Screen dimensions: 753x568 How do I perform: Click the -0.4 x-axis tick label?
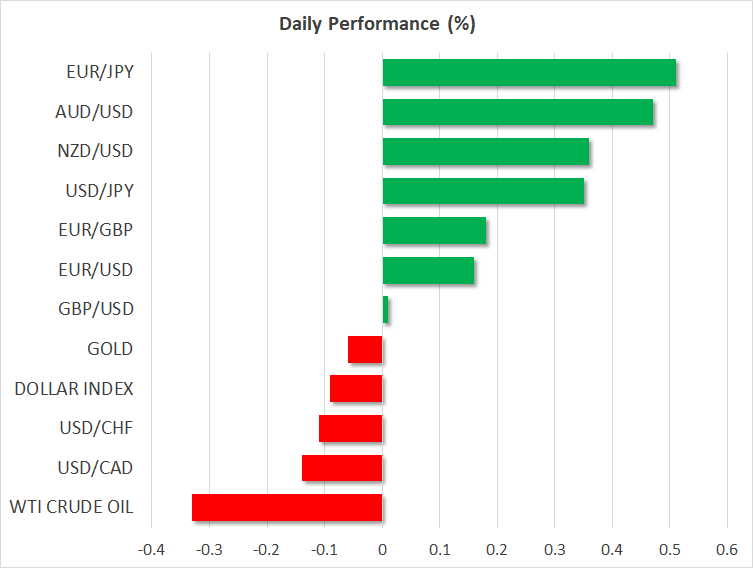click(151, 549)
